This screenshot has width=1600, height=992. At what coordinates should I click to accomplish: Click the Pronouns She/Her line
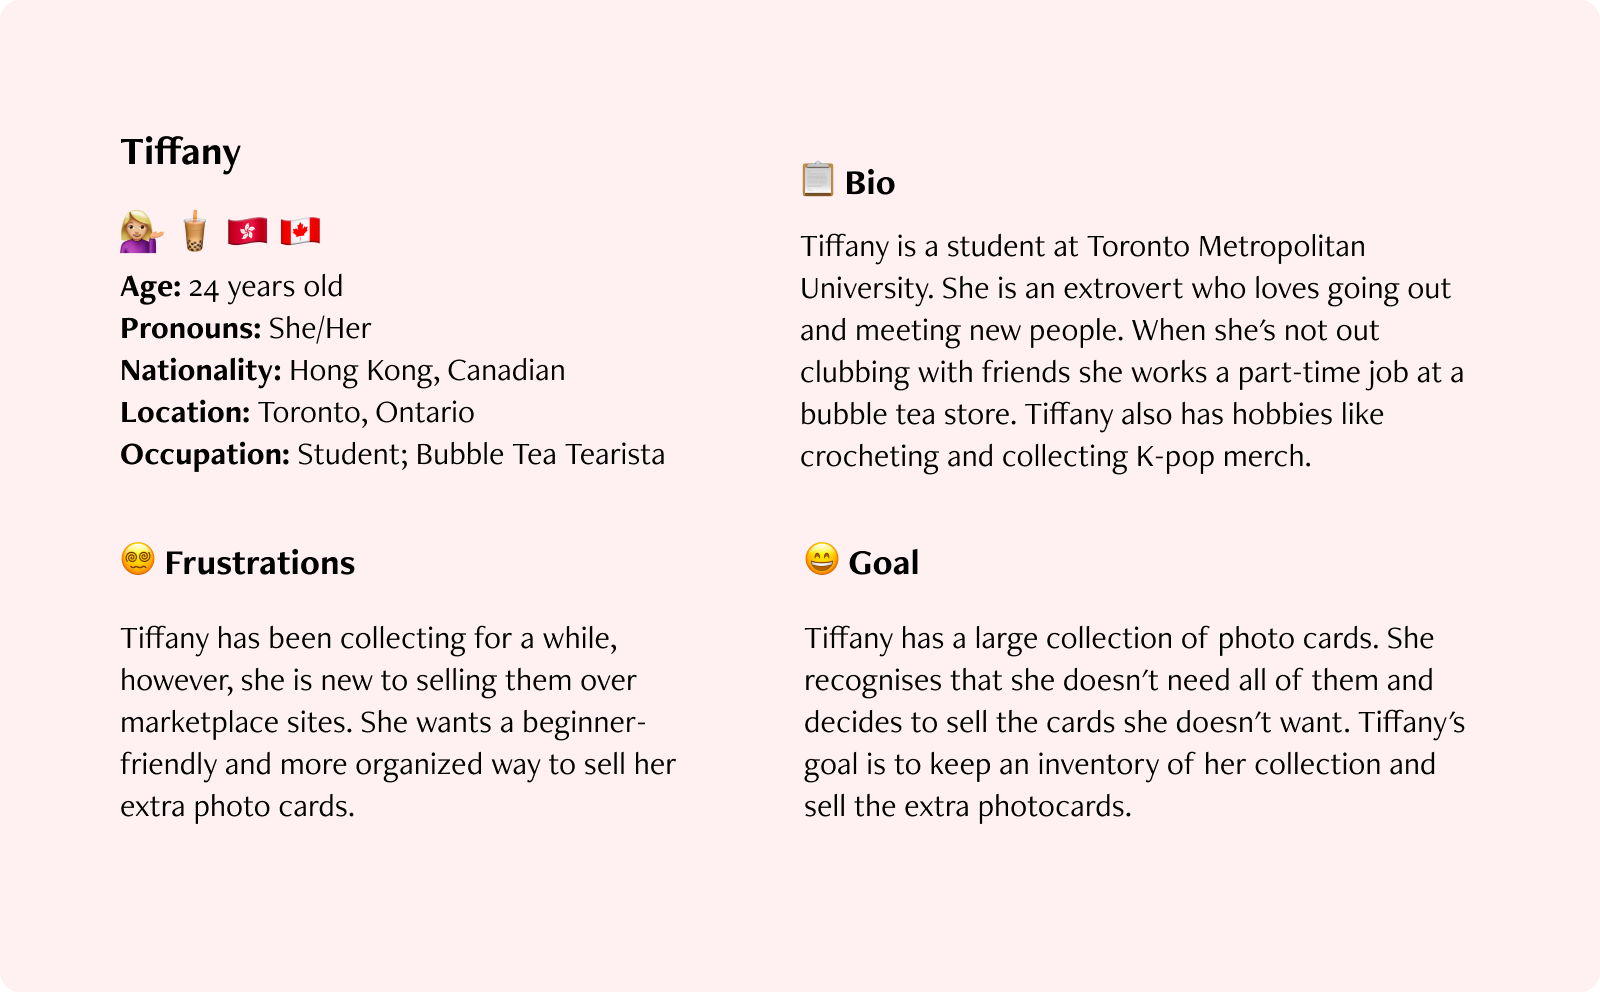[246, 328]
